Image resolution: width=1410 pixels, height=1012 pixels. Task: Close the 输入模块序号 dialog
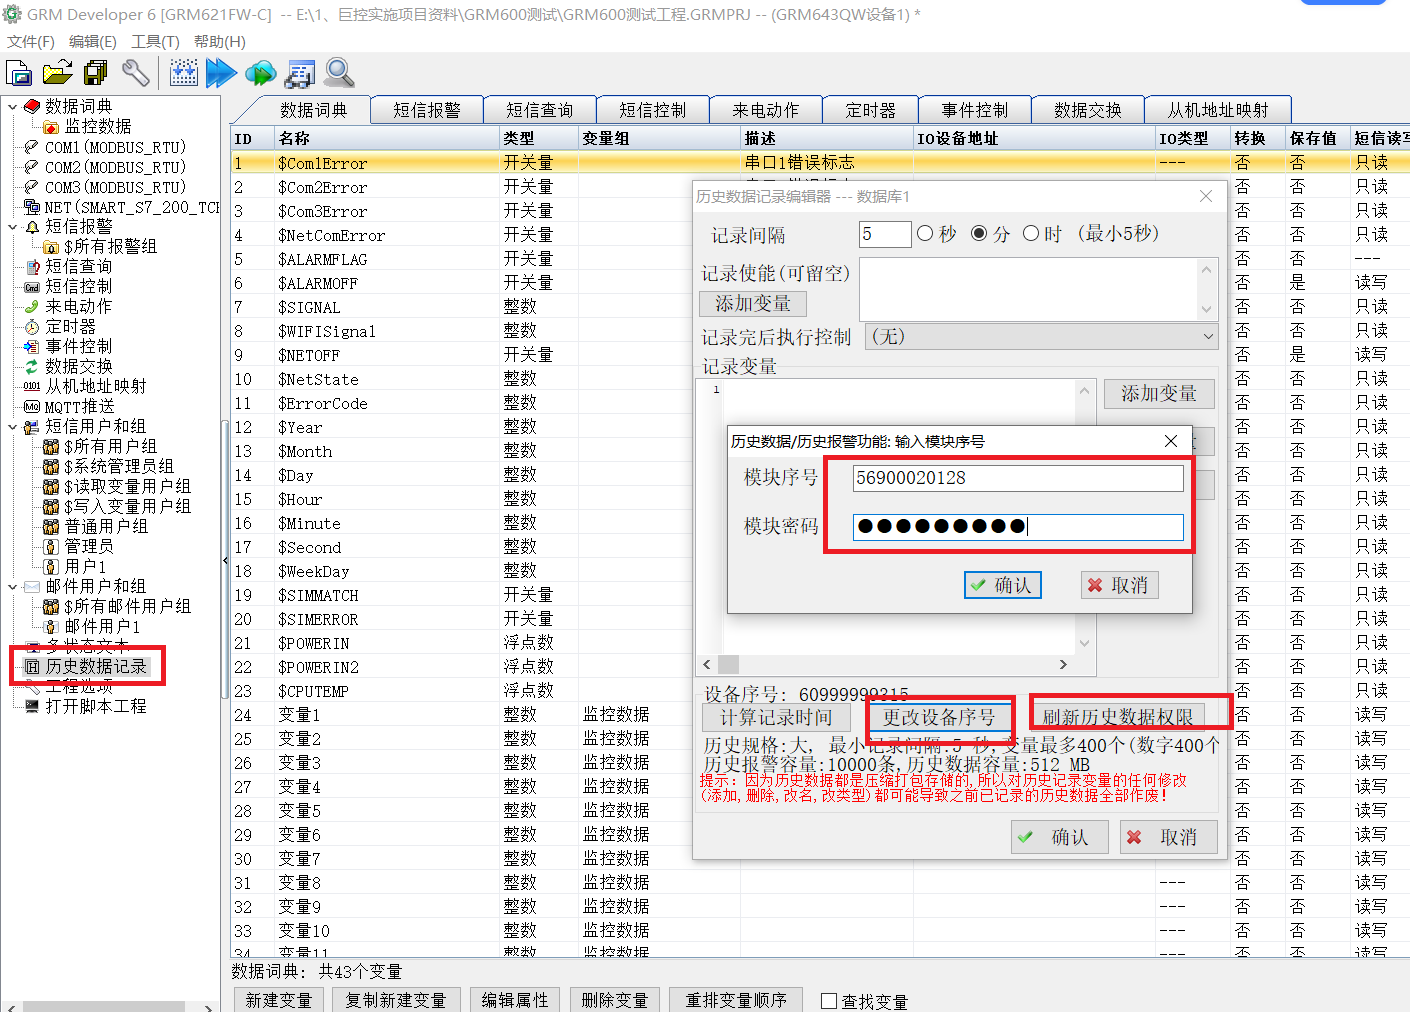point(1171,441)
